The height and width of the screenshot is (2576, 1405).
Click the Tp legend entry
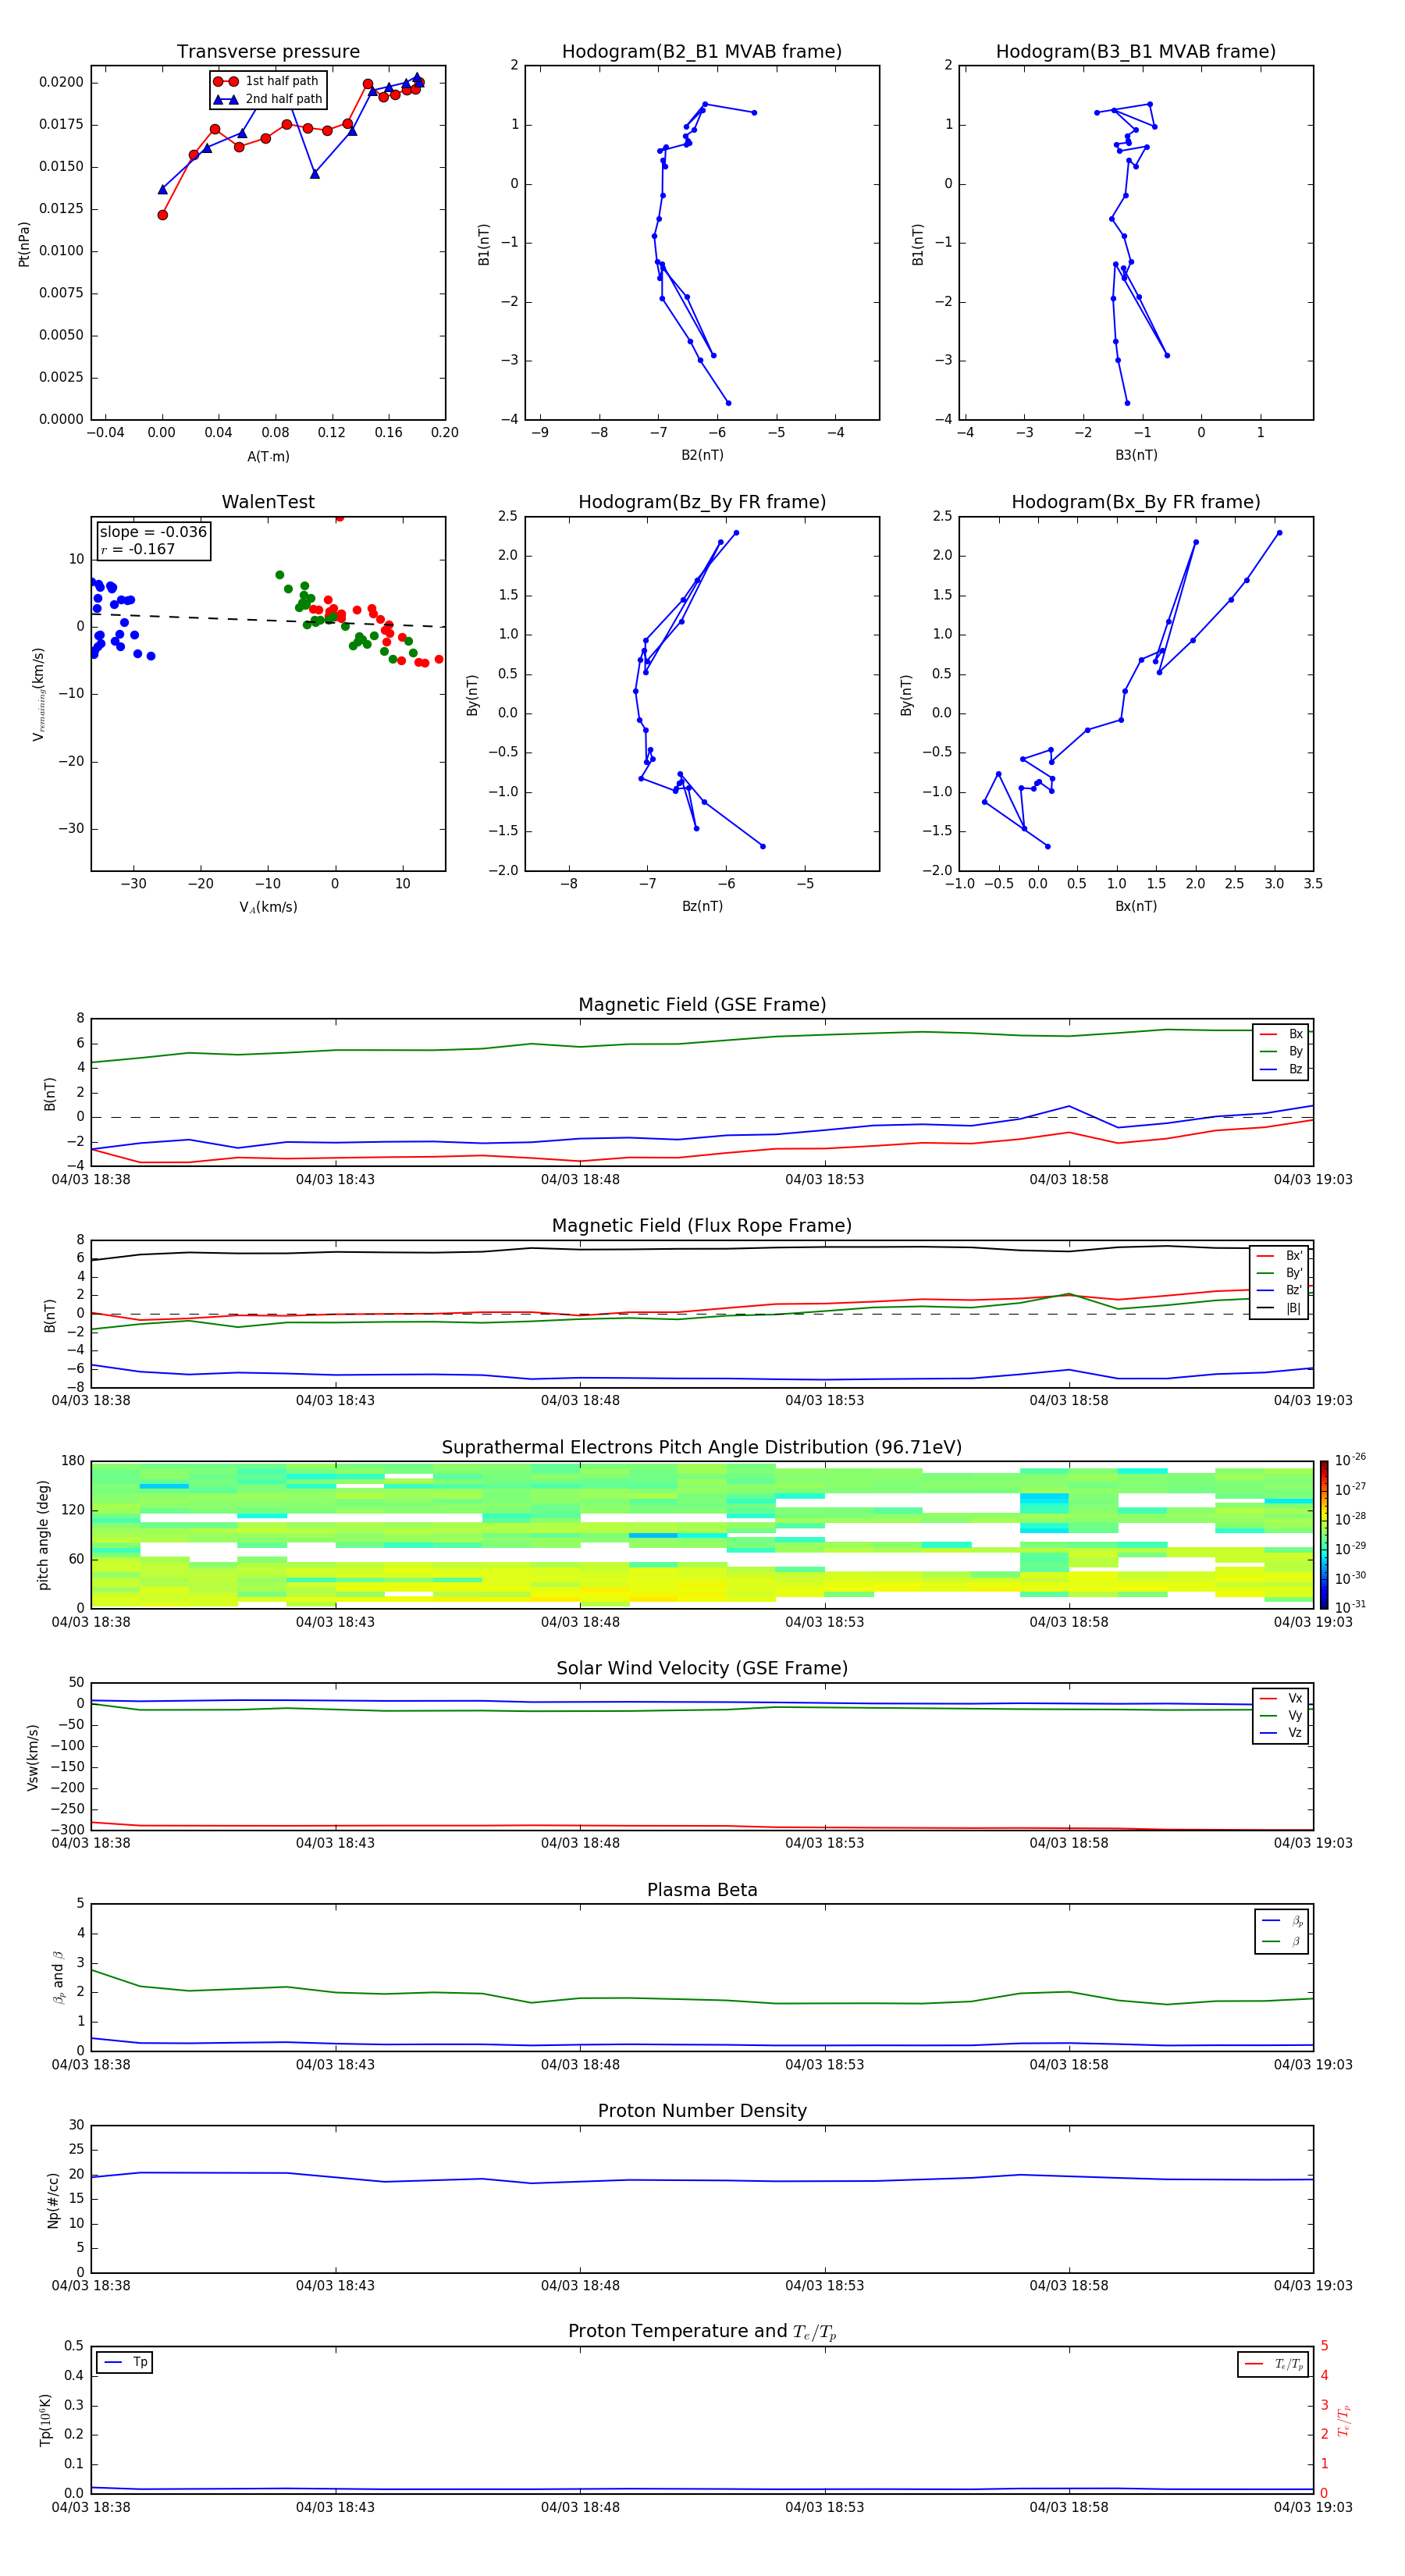click(125, 2362)
